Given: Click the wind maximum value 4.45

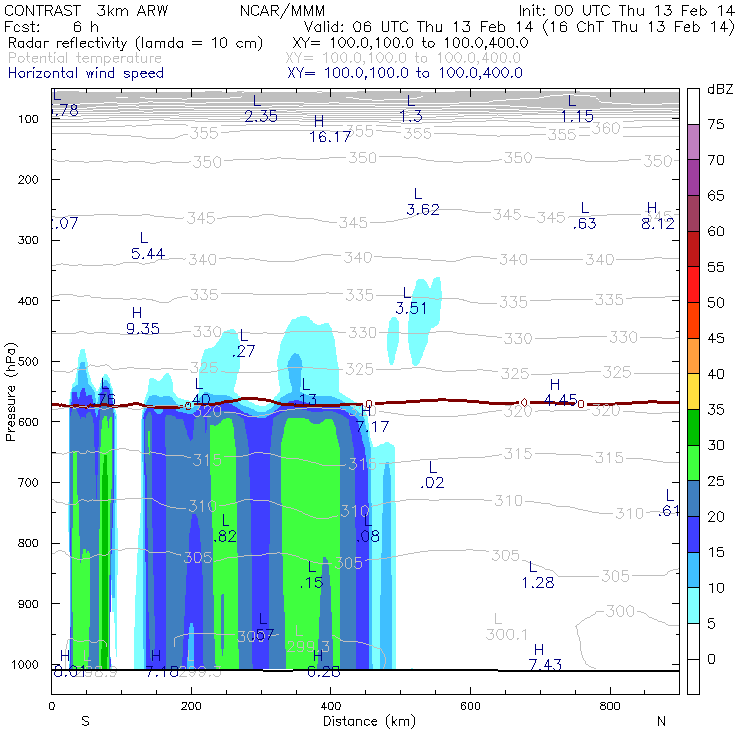Looking at the screenshot, I should pyautogui.click(x=561, y=401).
